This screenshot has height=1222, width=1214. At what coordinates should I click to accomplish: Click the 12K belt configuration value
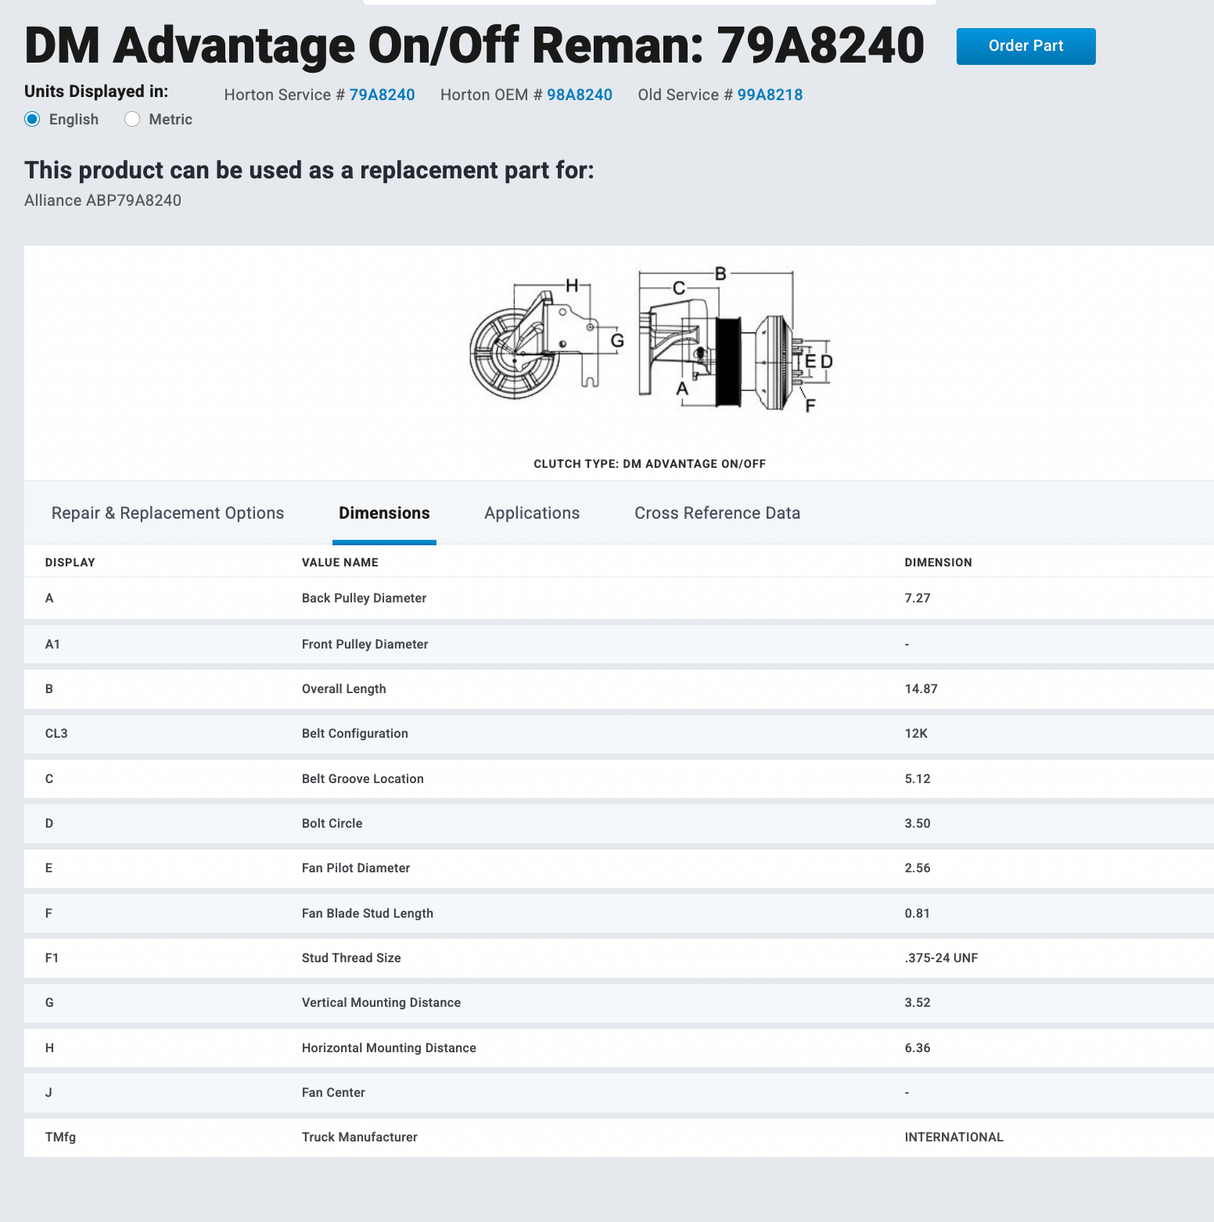pyautogui.click(x=916, y=734)
